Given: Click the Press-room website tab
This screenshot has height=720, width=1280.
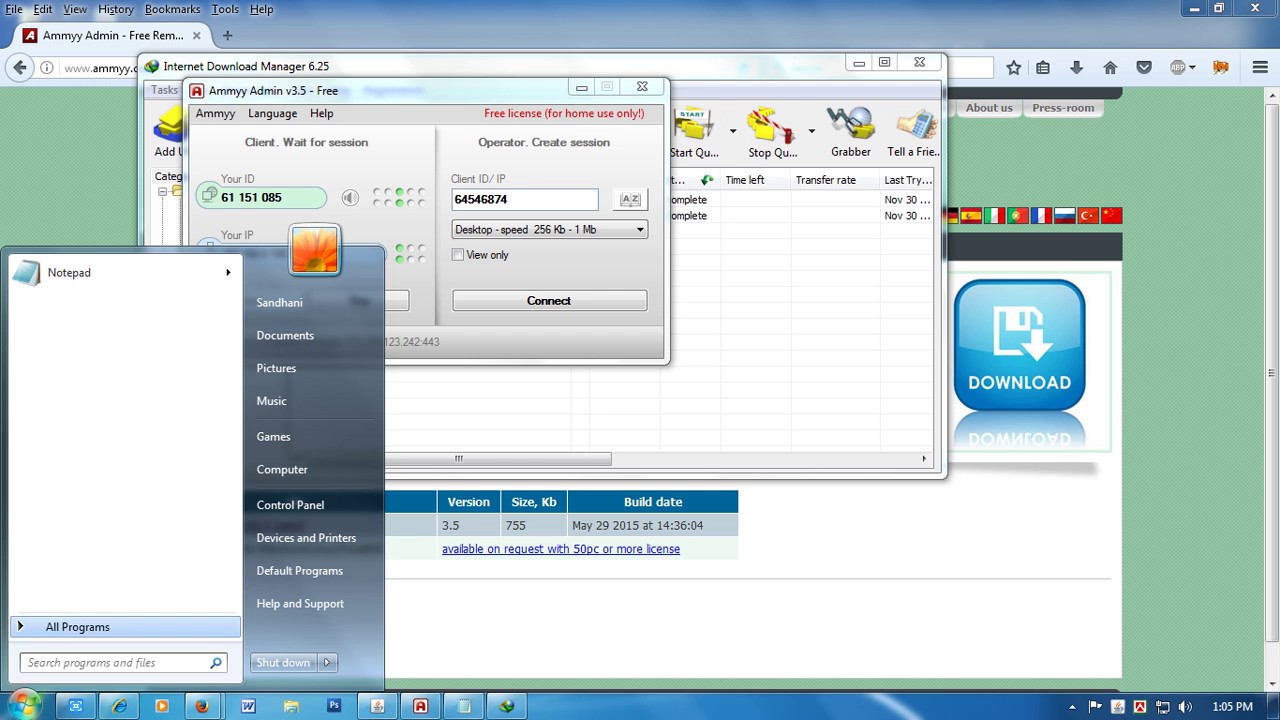Looking at the screenshot, I should [x=1063, y=108].
